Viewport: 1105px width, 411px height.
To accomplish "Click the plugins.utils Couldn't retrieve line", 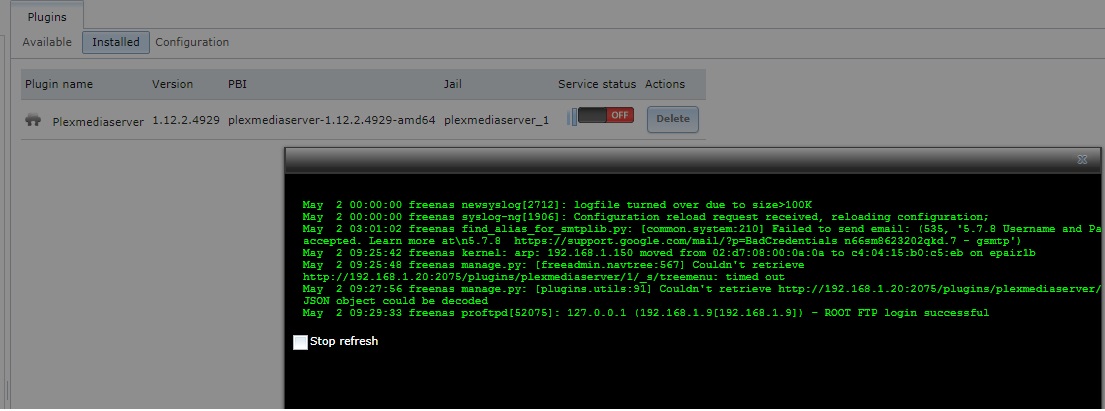I will (702, 289).
